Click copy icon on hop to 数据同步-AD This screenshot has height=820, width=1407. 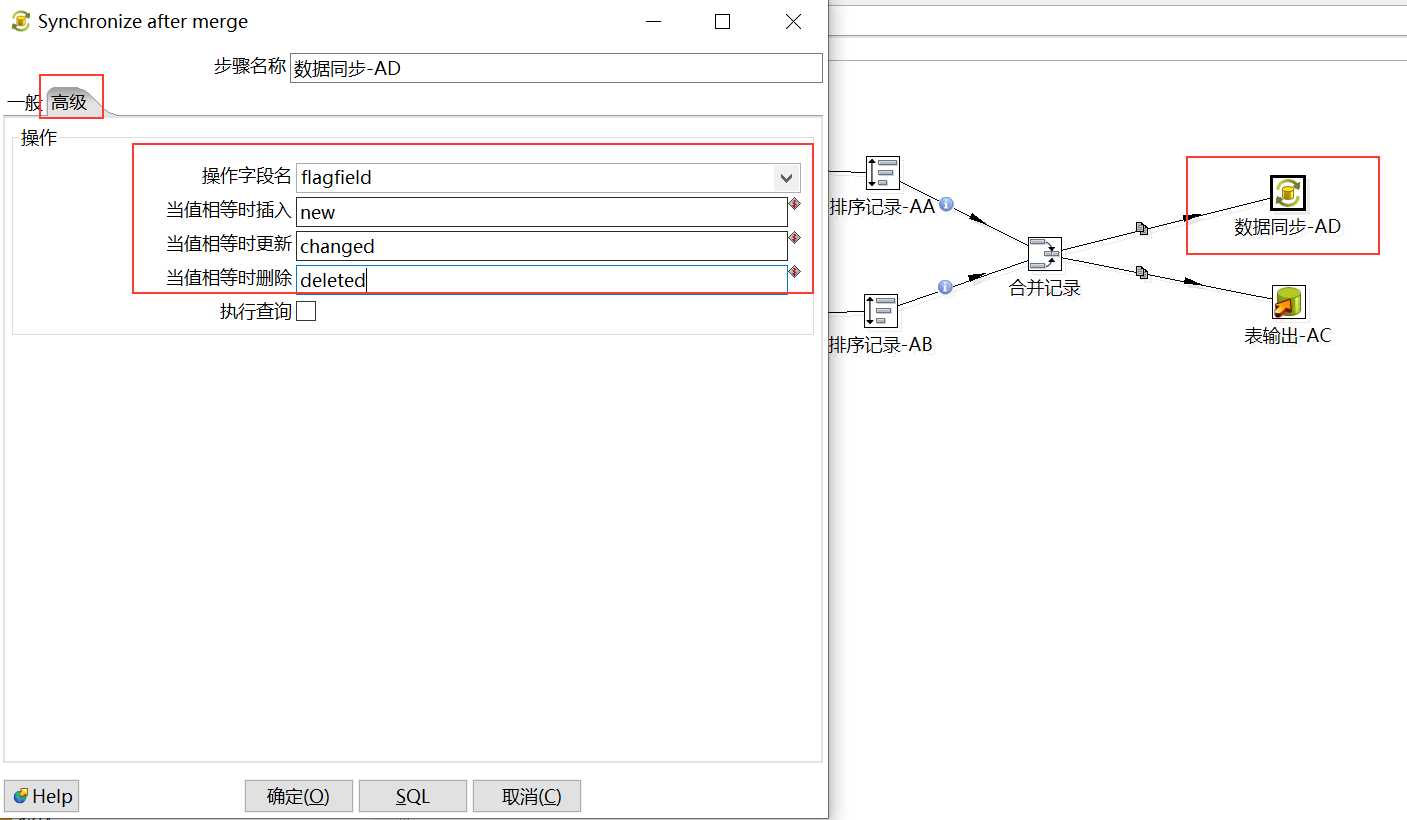click(1142, 228)
